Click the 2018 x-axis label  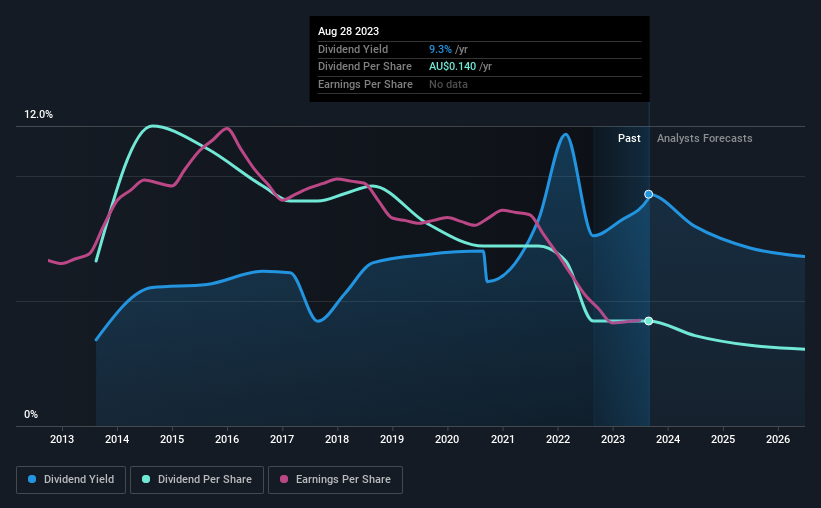[x=337, y=439]
